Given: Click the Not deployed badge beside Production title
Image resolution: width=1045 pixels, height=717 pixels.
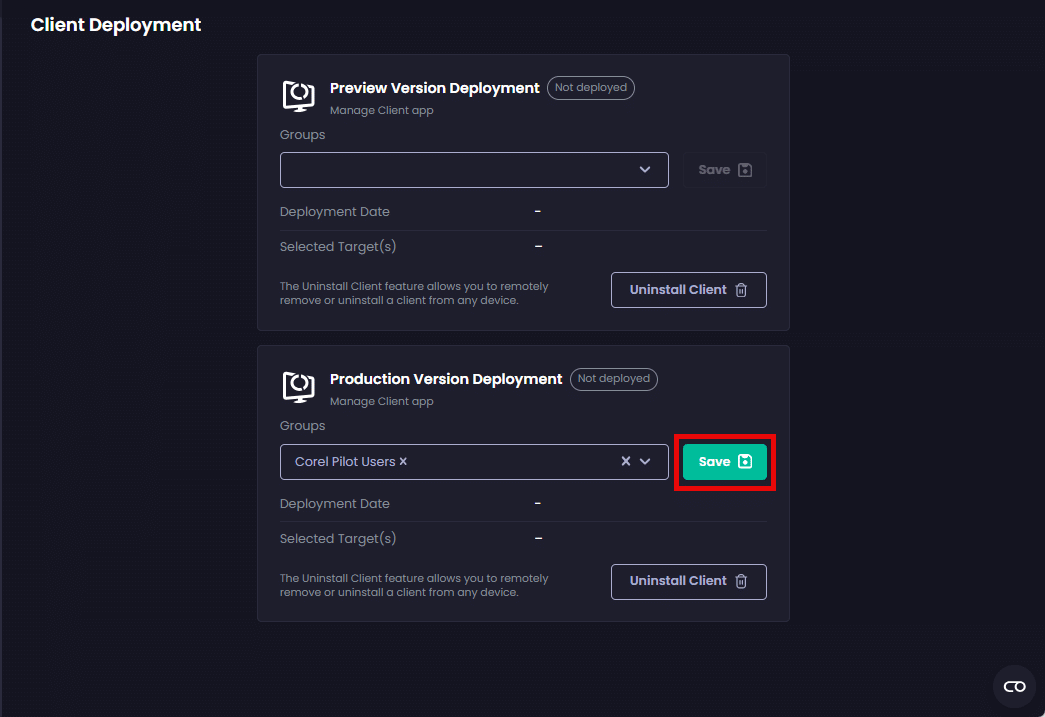Looking at the screenshot, I should tap(613, 379).
